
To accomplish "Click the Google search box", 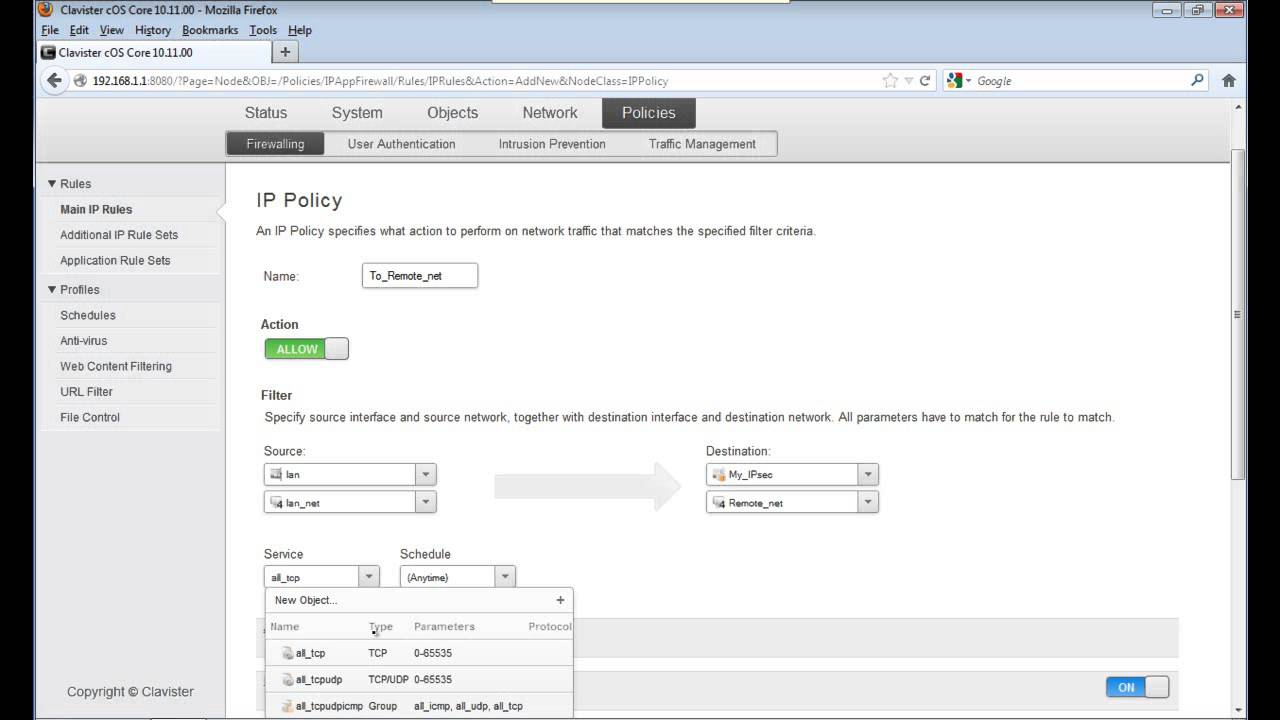I will [x=1081, y=81].
